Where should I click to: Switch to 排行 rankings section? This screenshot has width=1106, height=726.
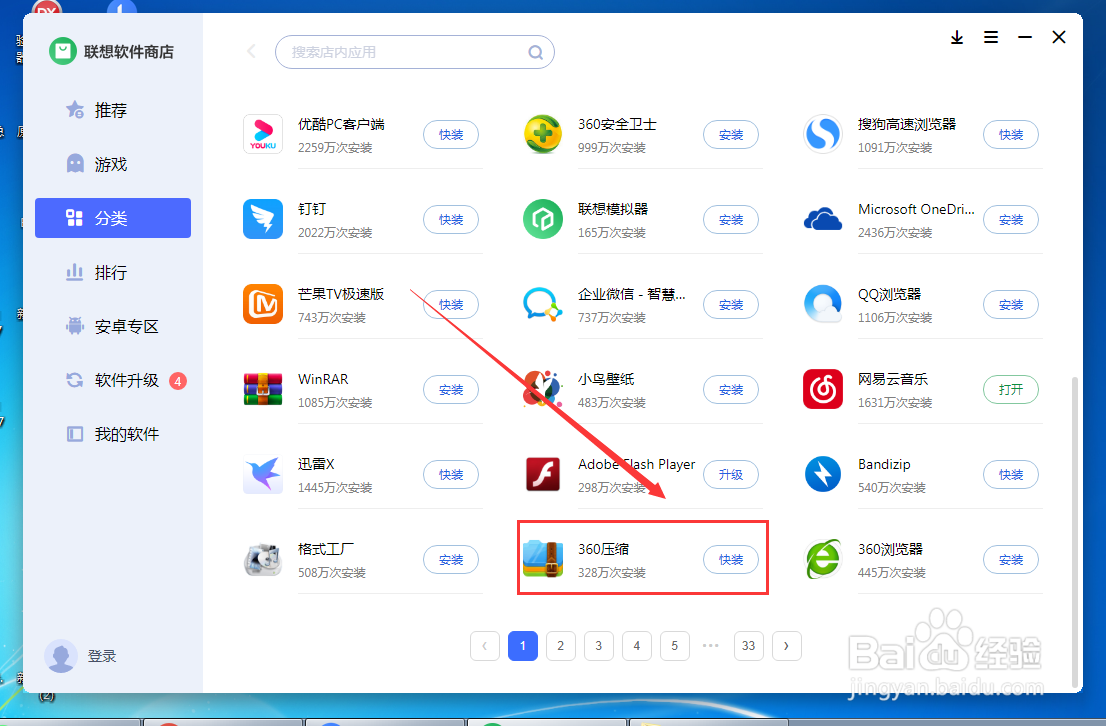pos(113,272)
